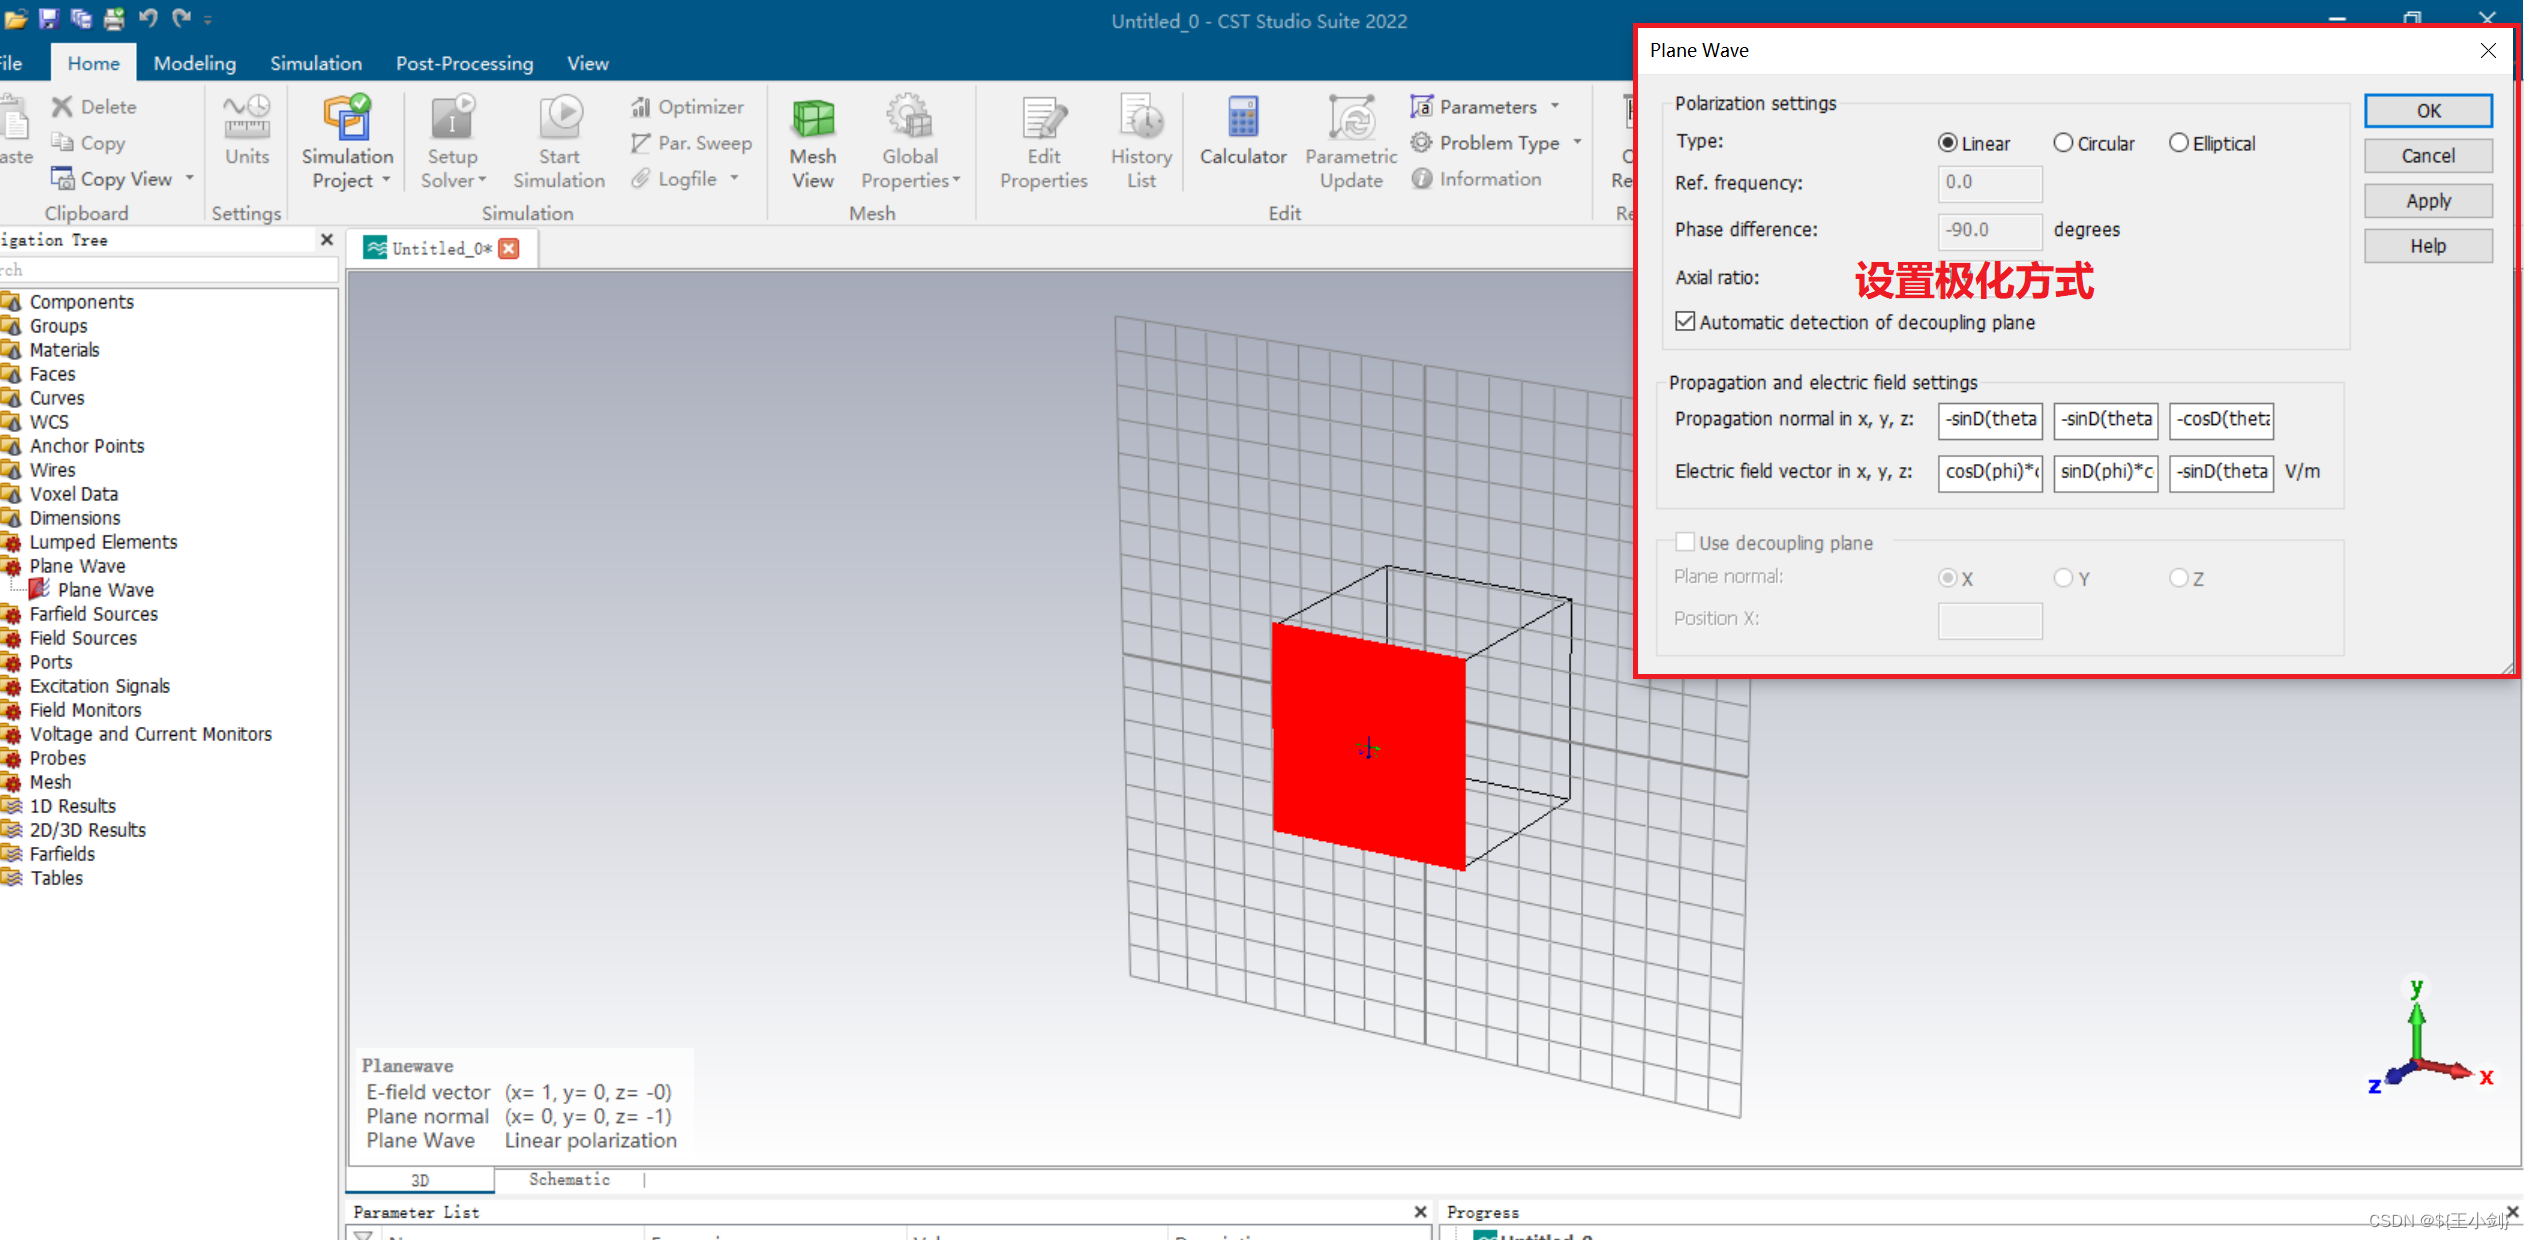
Task: Open the Problem Type dropdown arrow
Action: point(1577,143)
